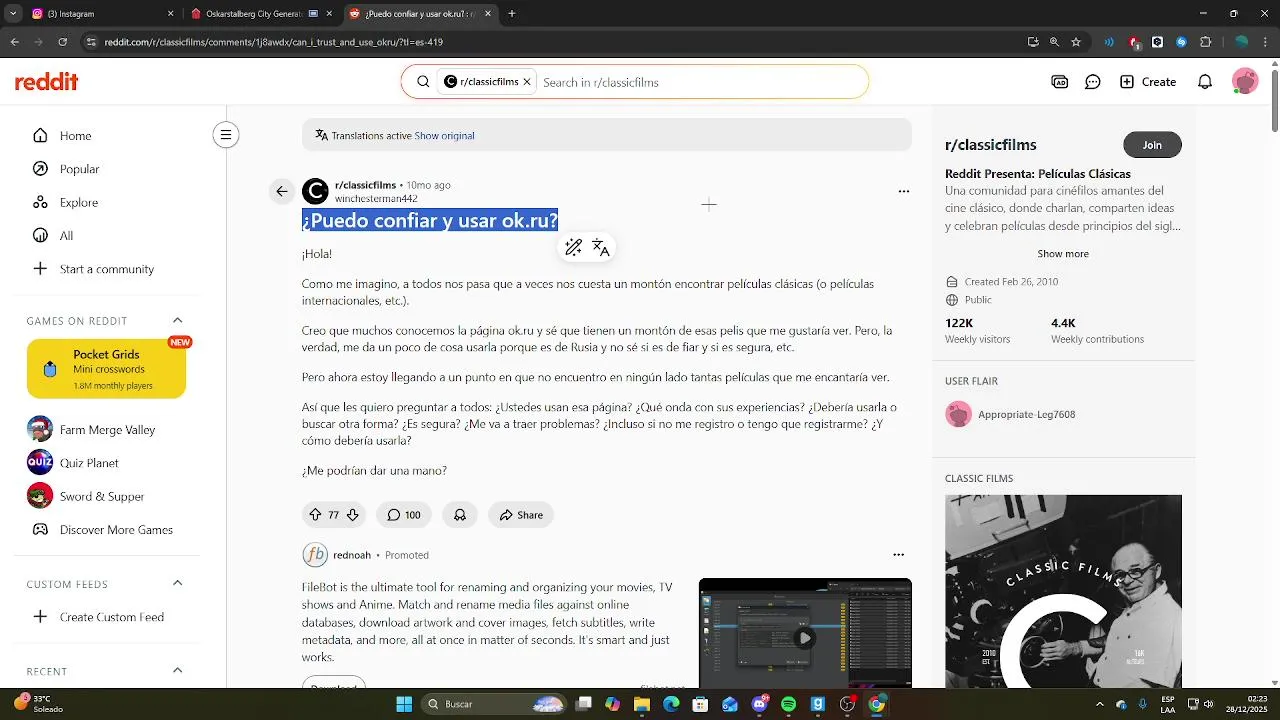Screen dimensions: 1280x720
Task: Switch to the Oskarstalberg City Generator tab
Action: pyautogui.click(x=260, y=14)
